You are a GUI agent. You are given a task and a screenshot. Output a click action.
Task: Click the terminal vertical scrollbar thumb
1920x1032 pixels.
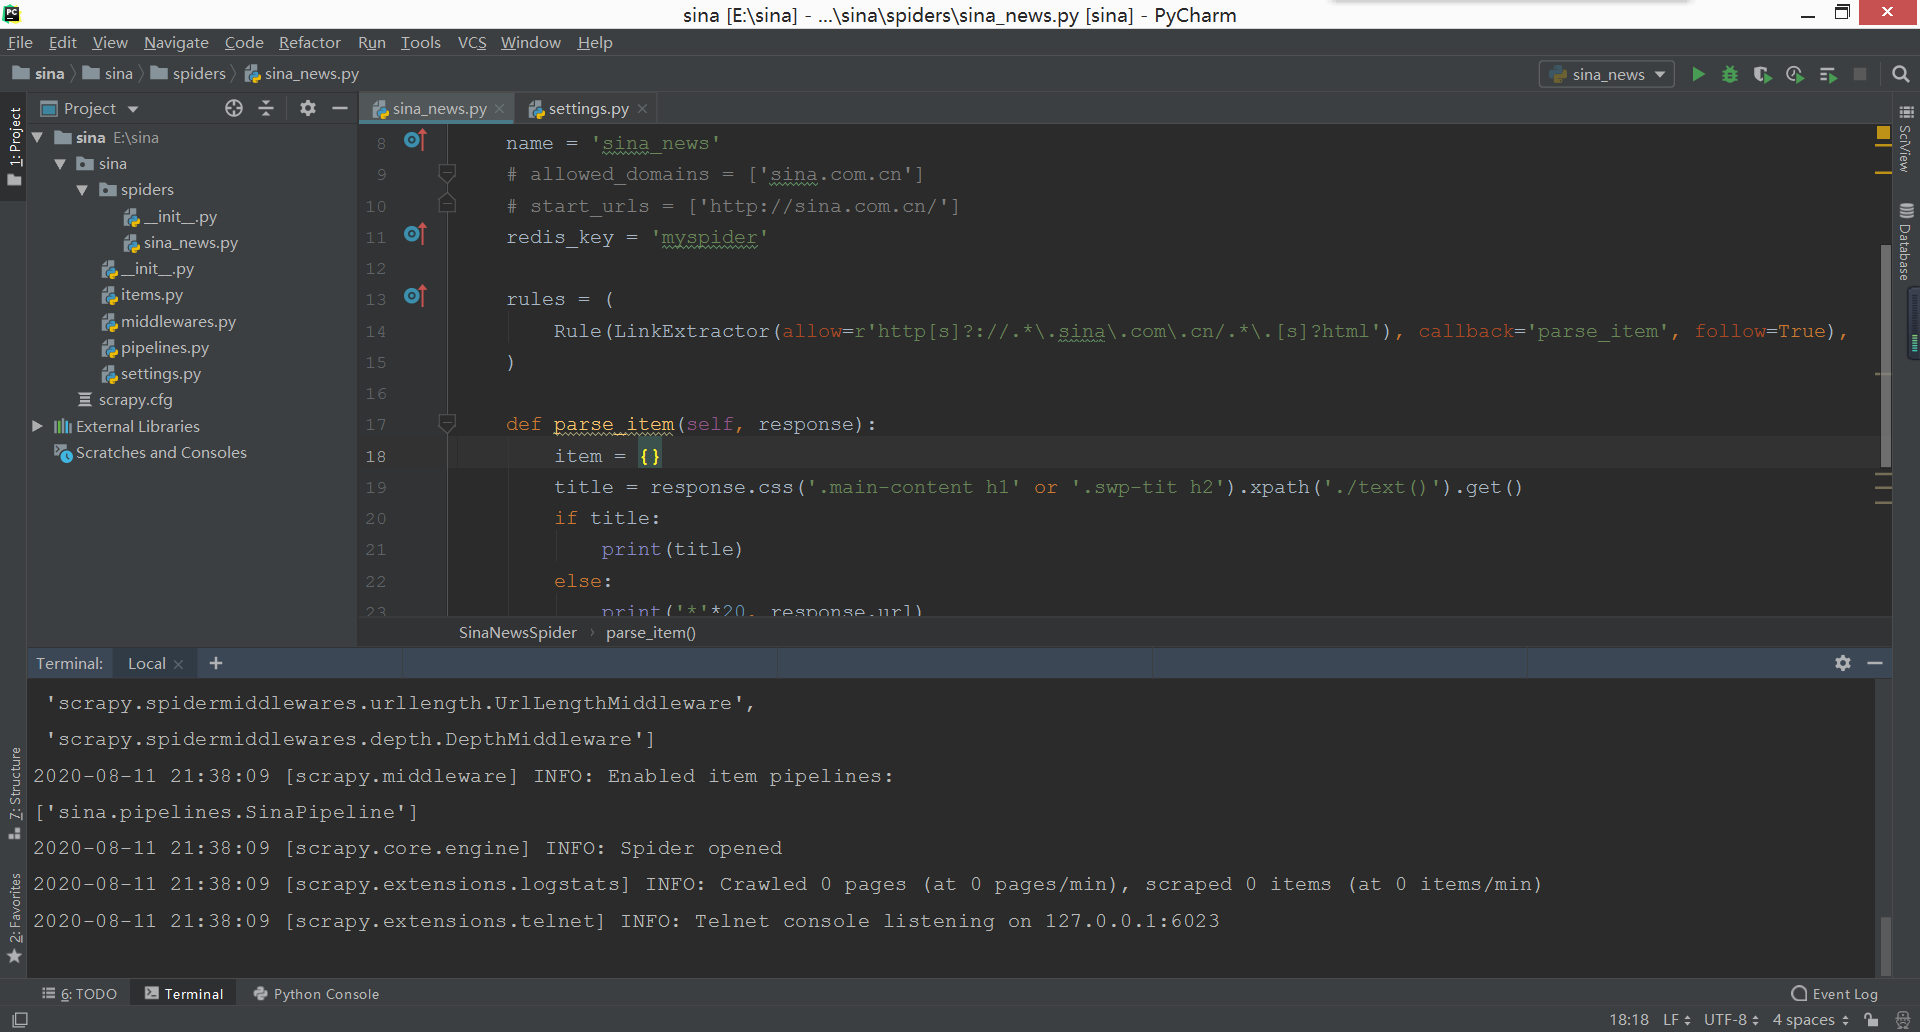pos(1885,945)
